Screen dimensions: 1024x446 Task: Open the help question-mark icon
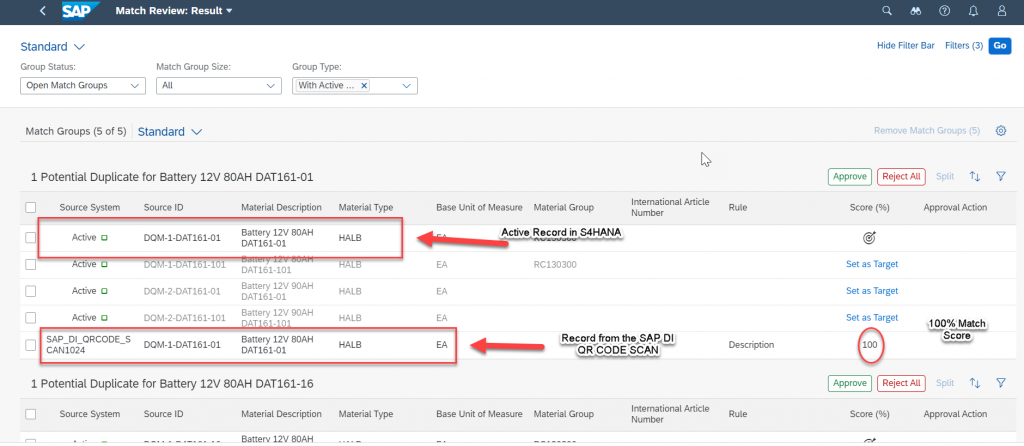(x=944, y=11)
